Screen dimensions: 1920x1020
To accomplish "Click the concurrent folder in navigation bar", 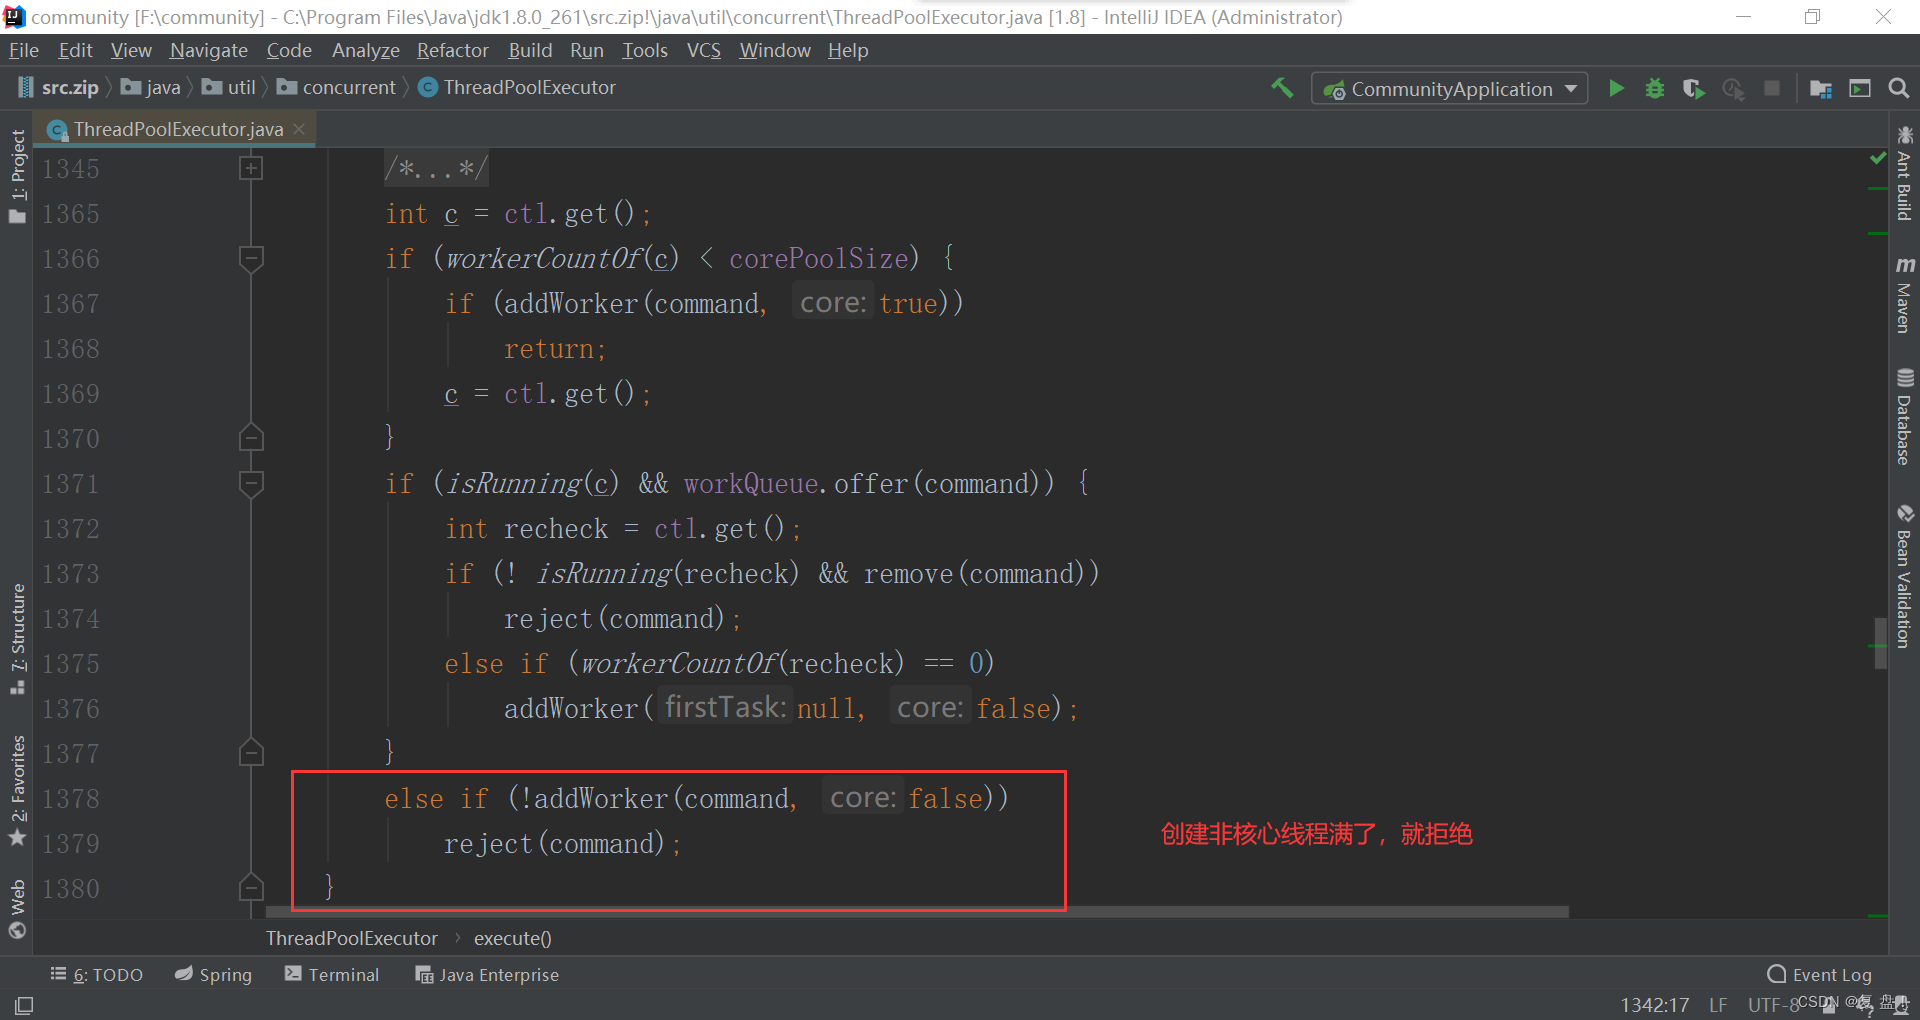I will [x=337, y=88].
